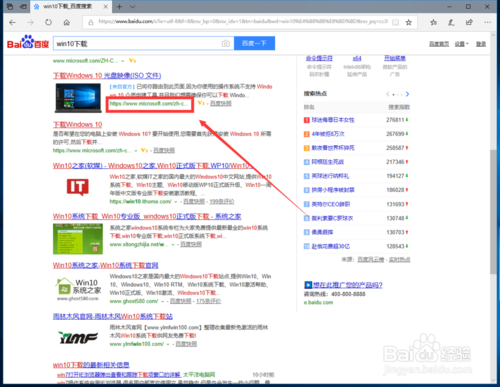
Task: Click the lock icon in address bar
Action: [x=90, y=22]
